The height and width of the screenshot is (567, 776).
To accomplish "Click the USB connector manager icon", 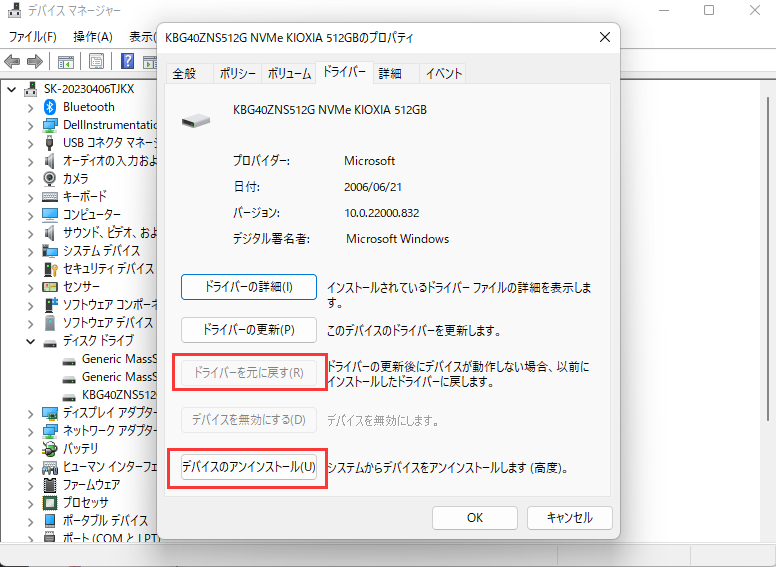I will pos(49,143).
